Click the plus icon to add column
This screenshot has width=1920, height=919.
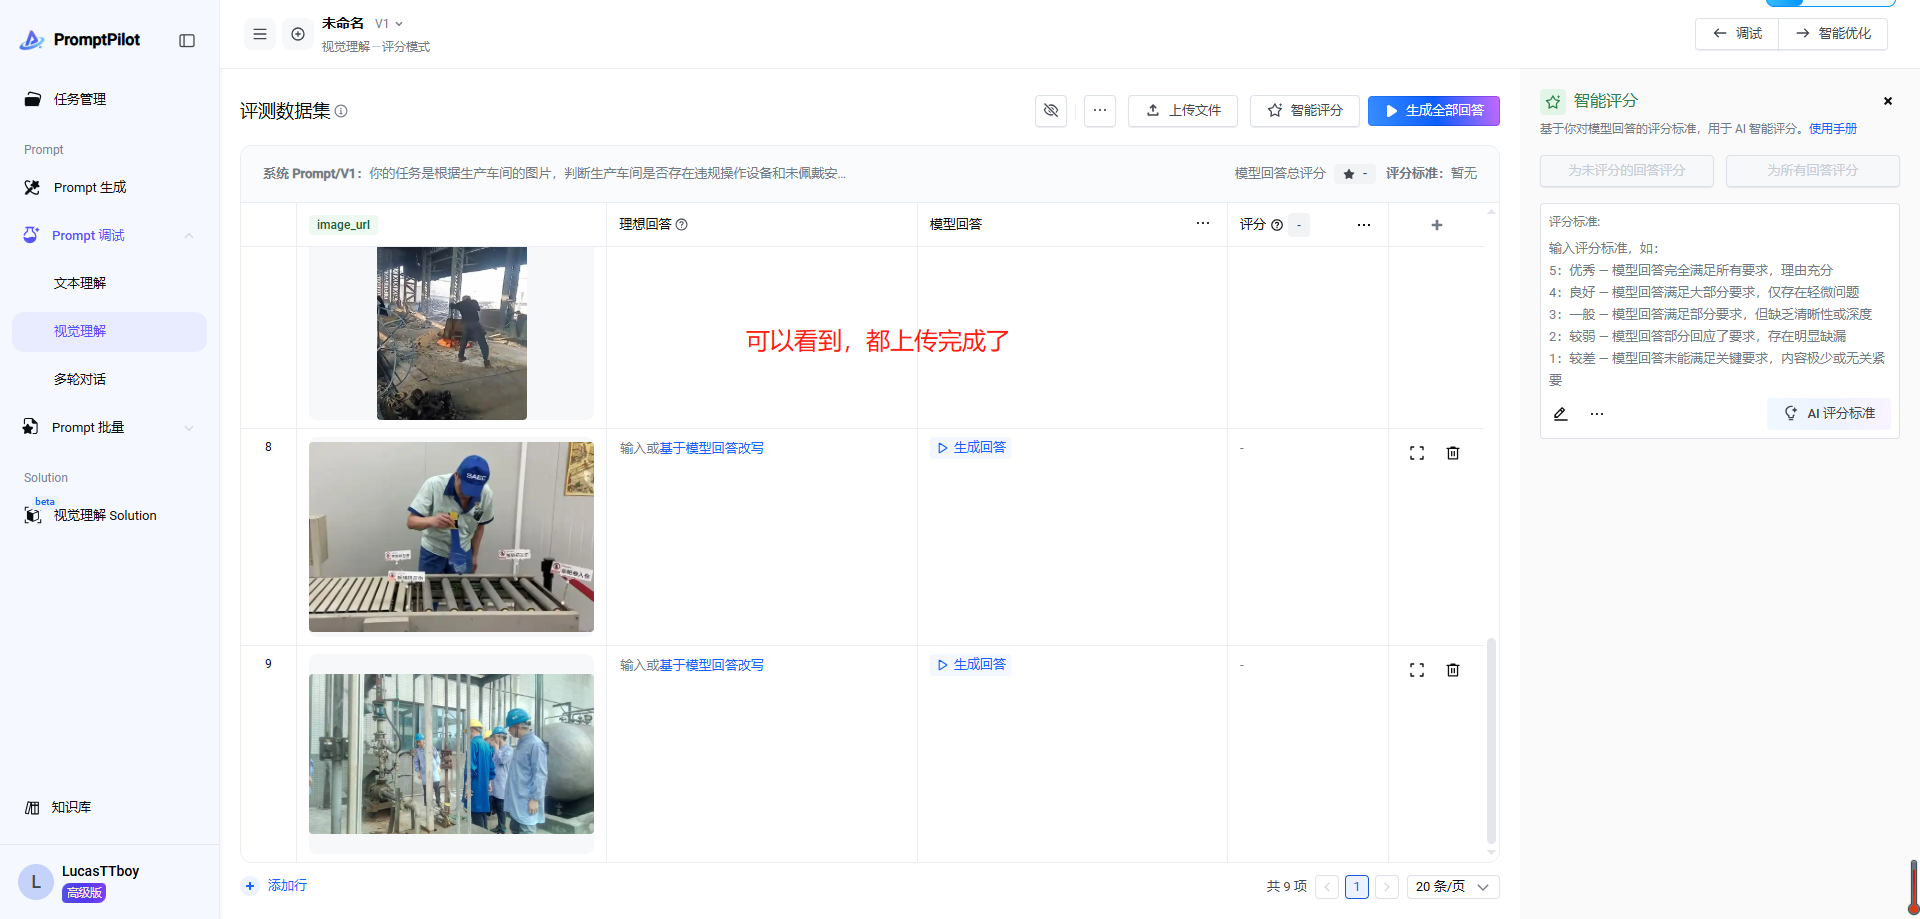pos(1437,225)
